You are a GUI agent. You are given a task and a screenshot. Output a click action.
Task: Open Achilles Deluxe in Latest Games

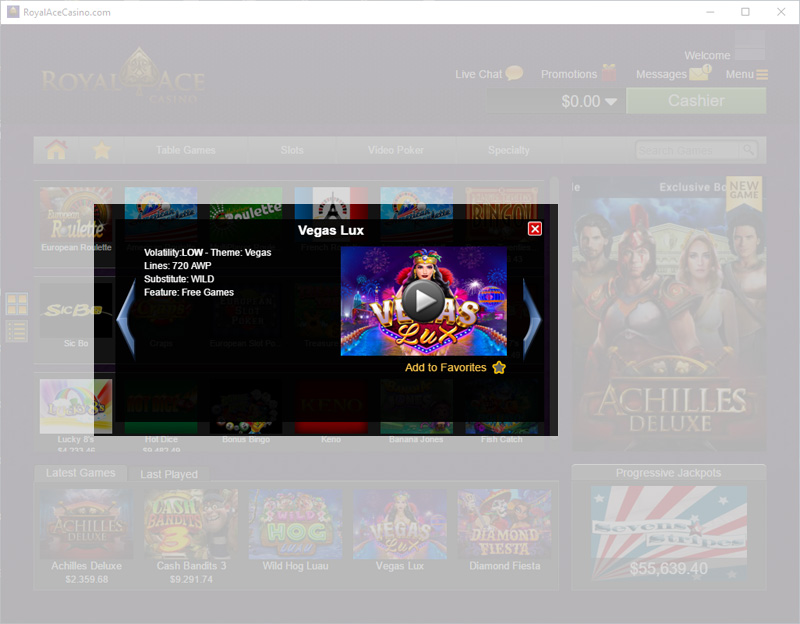86,523
